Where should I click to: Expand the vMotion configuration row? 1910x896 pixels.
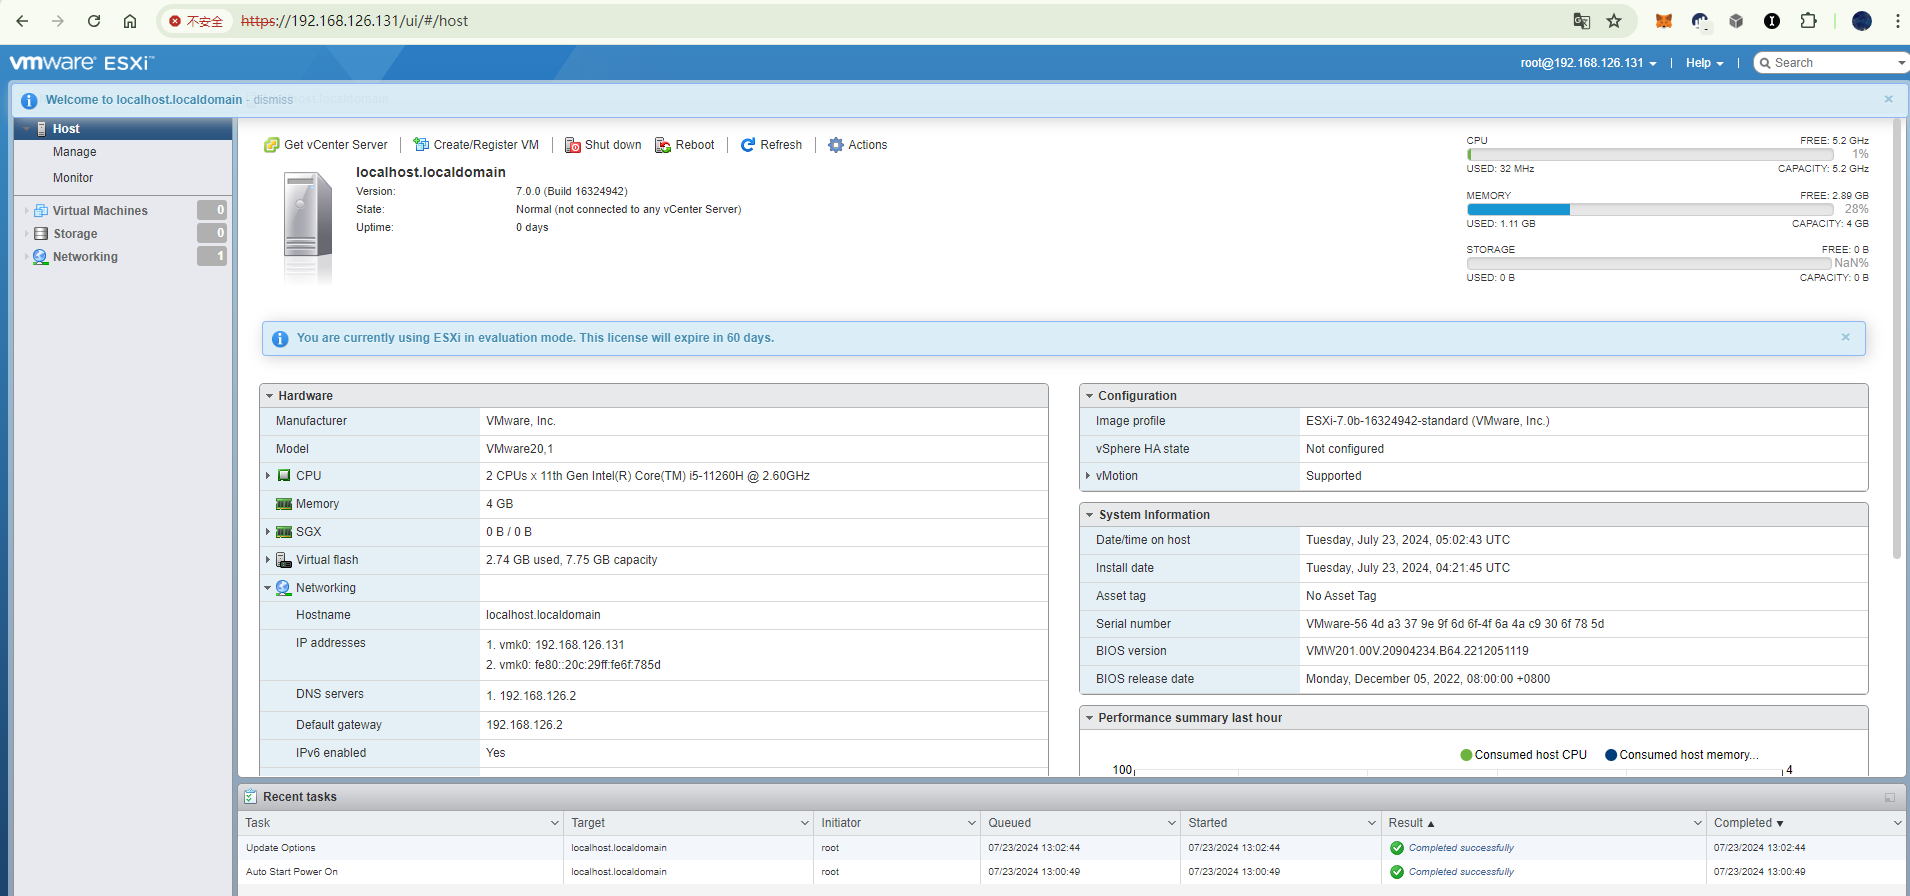[1088, 476]
